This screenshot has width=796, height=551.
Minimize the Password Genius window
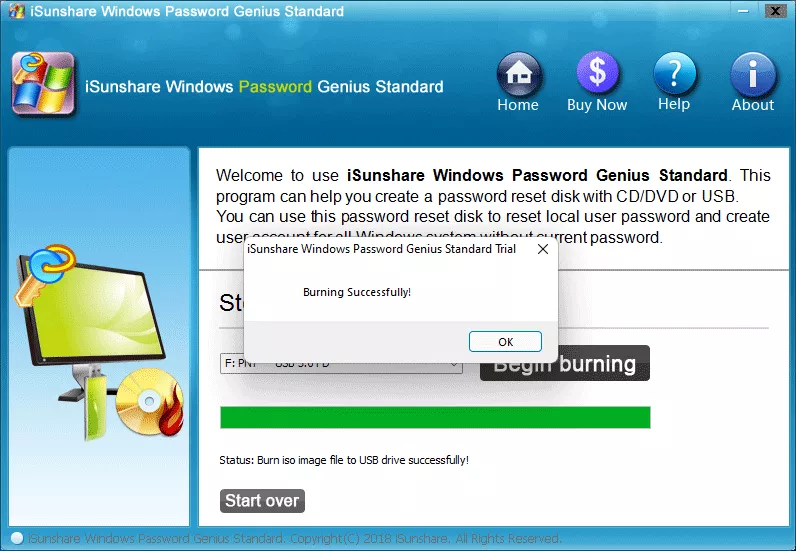tap(743, 11)
